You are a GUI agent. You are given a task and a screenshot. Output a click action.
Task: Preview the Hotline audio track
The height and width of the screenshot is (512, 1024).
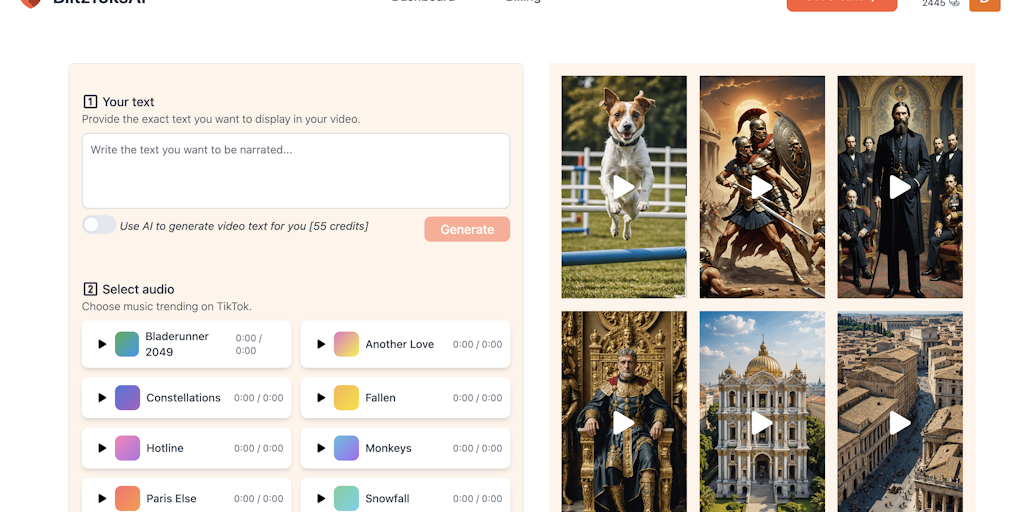click(x=102, y=448)
